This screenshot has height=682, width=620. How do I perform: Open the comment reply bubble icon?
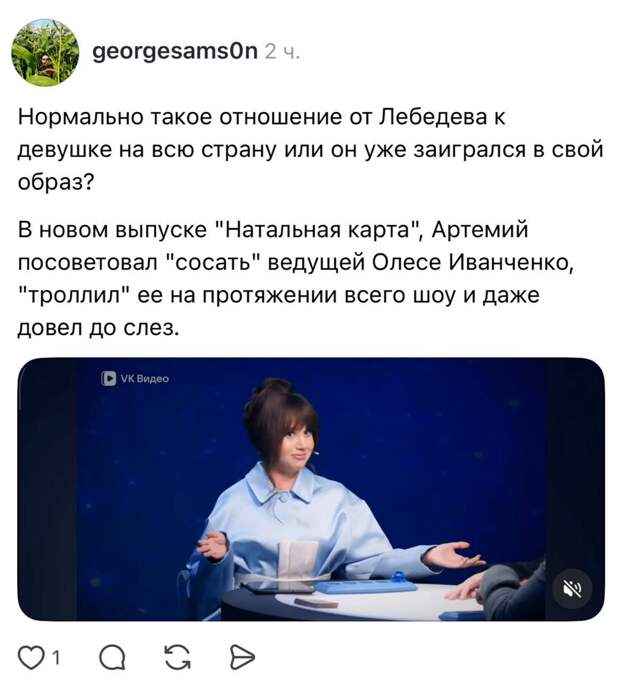(113, 656)
